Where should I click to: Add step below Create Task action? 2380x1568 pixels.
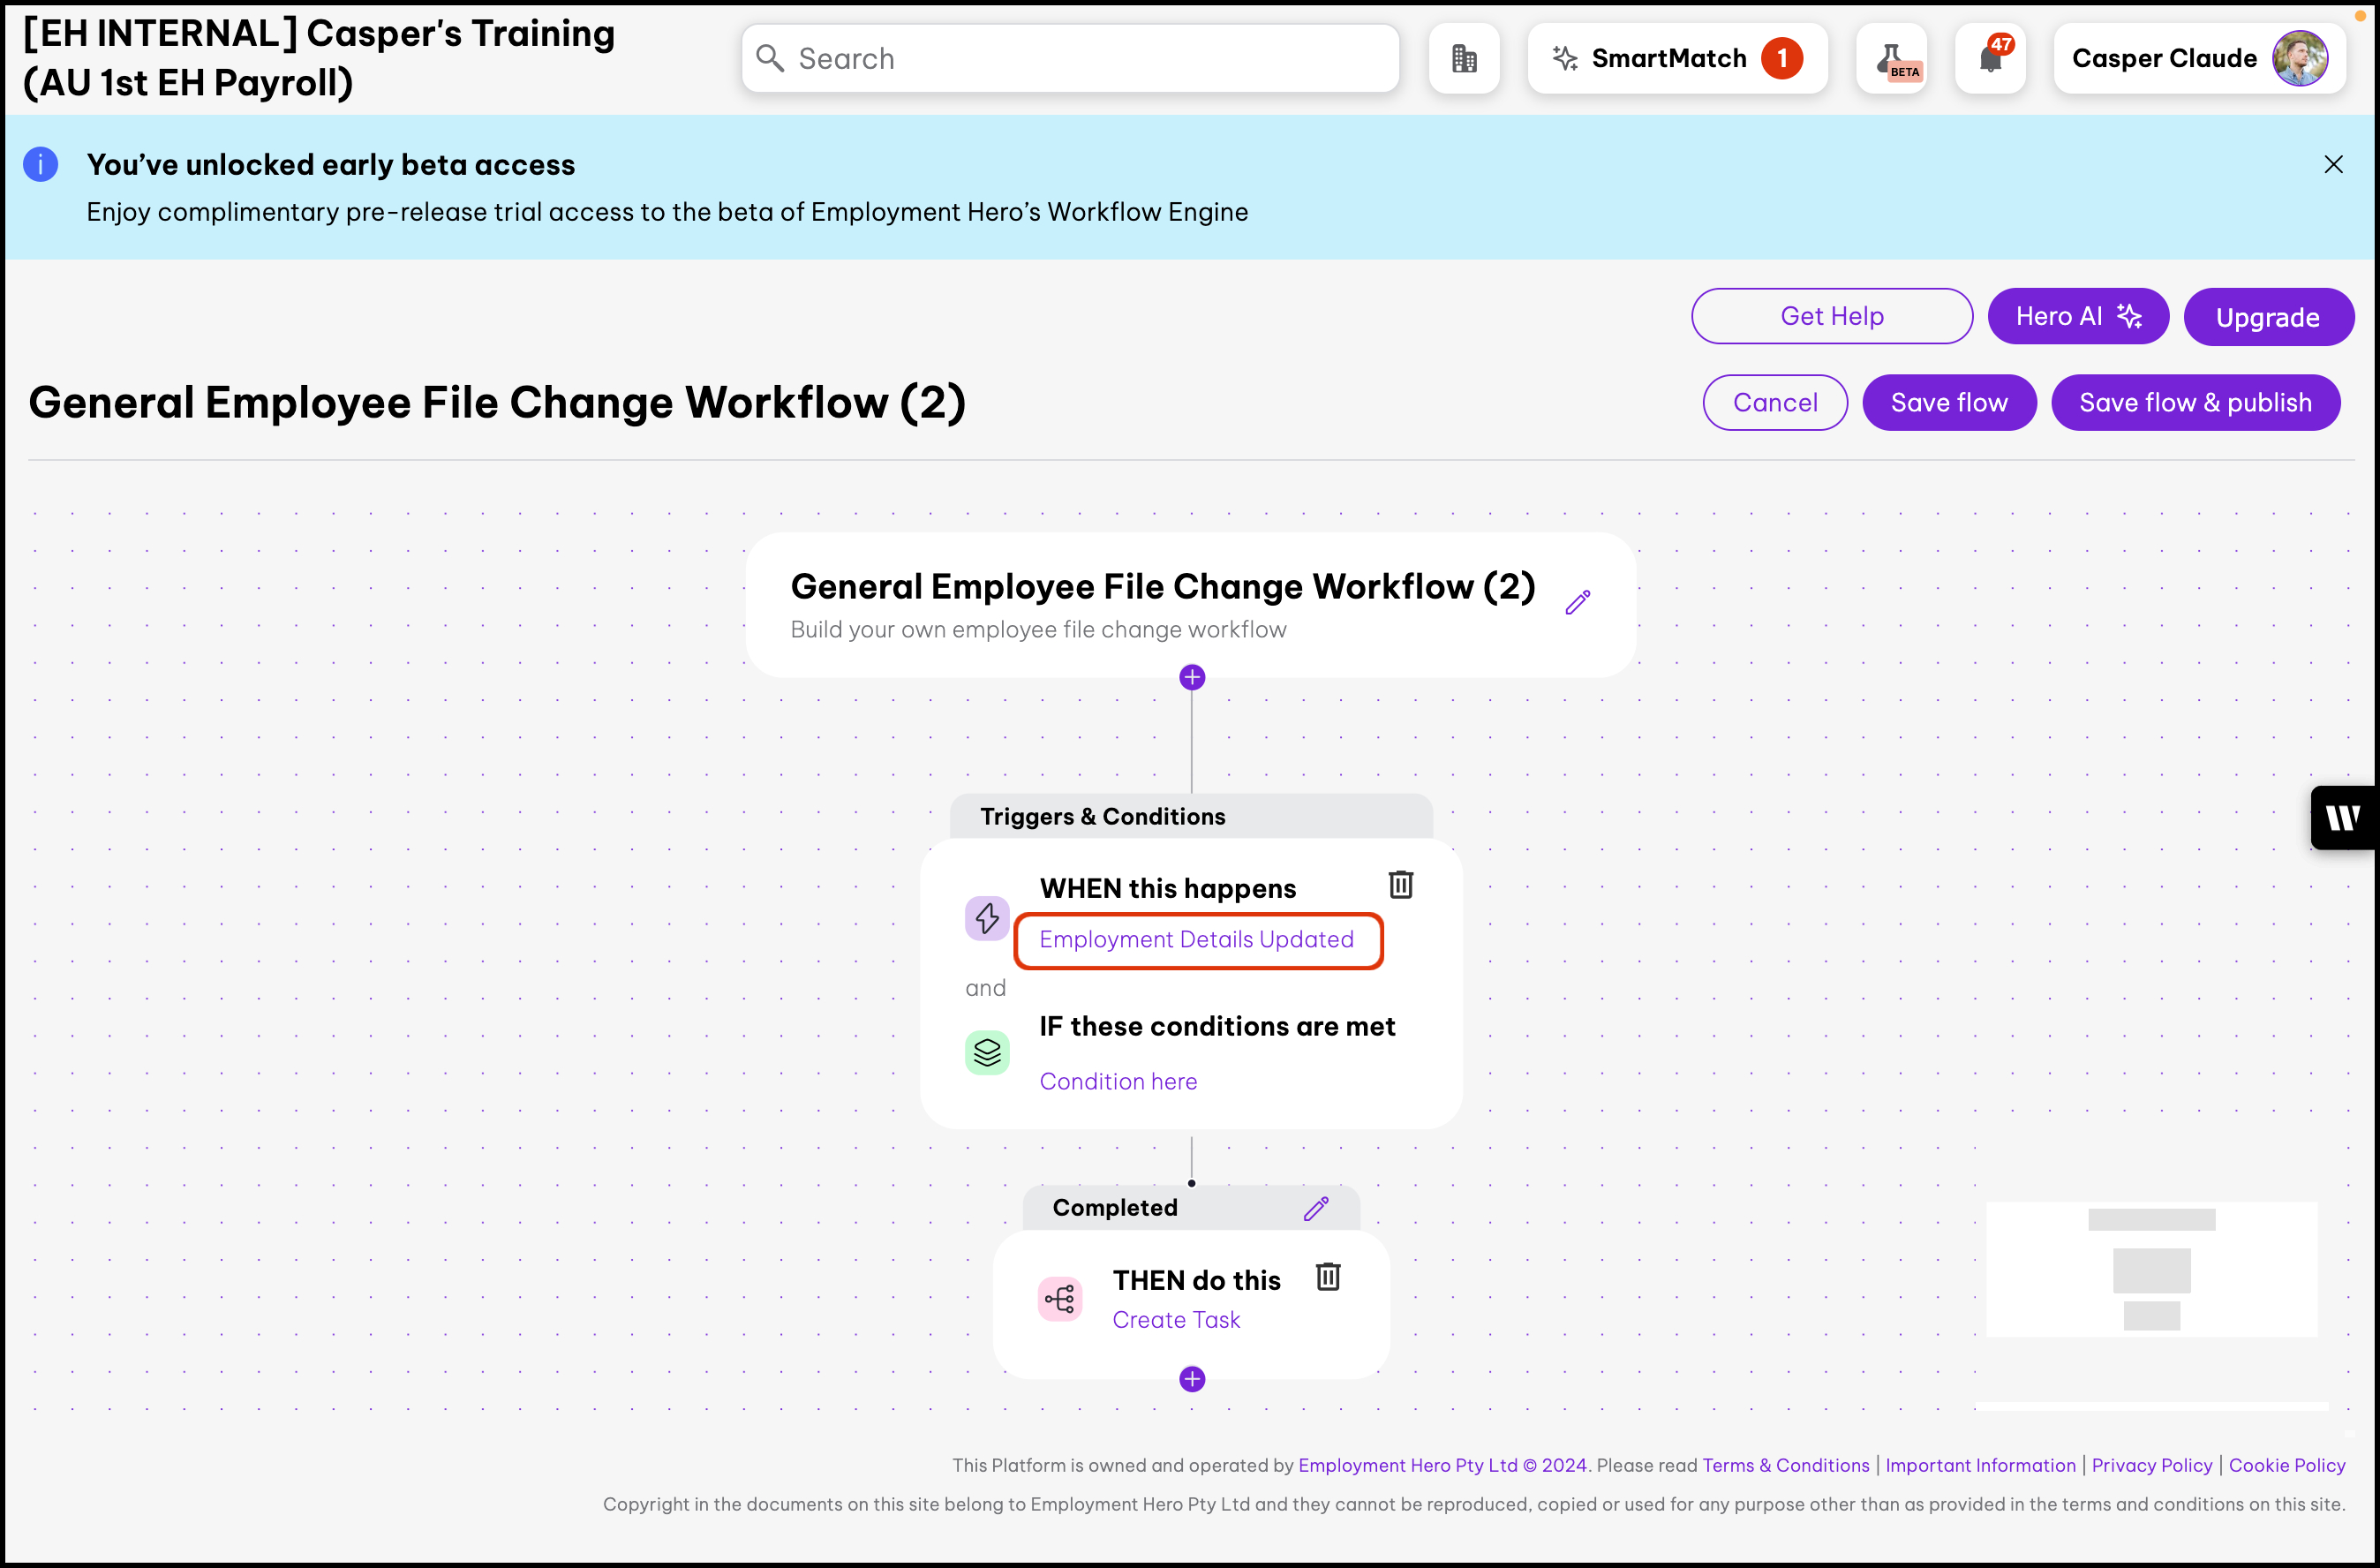click(1191, 1379)
